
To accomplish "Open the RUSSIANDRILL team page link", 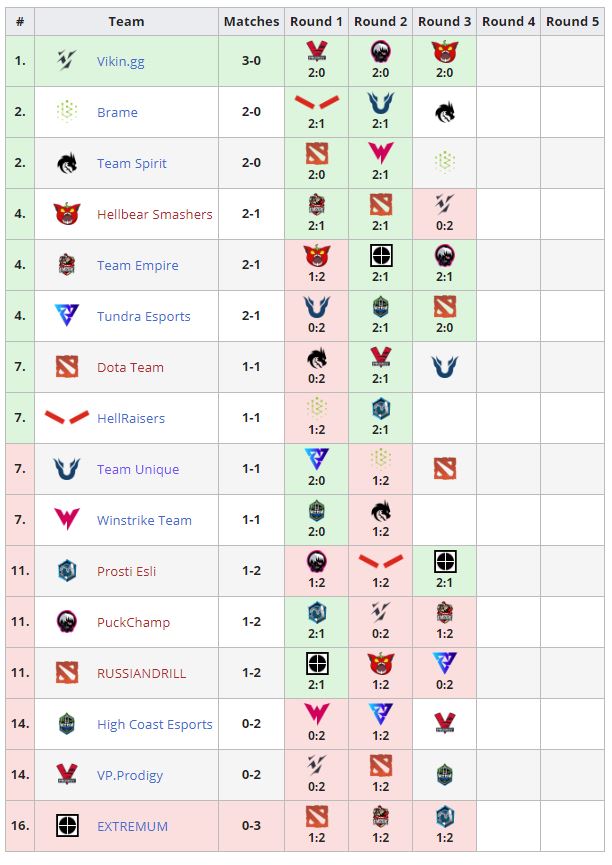I will [141, 674].
